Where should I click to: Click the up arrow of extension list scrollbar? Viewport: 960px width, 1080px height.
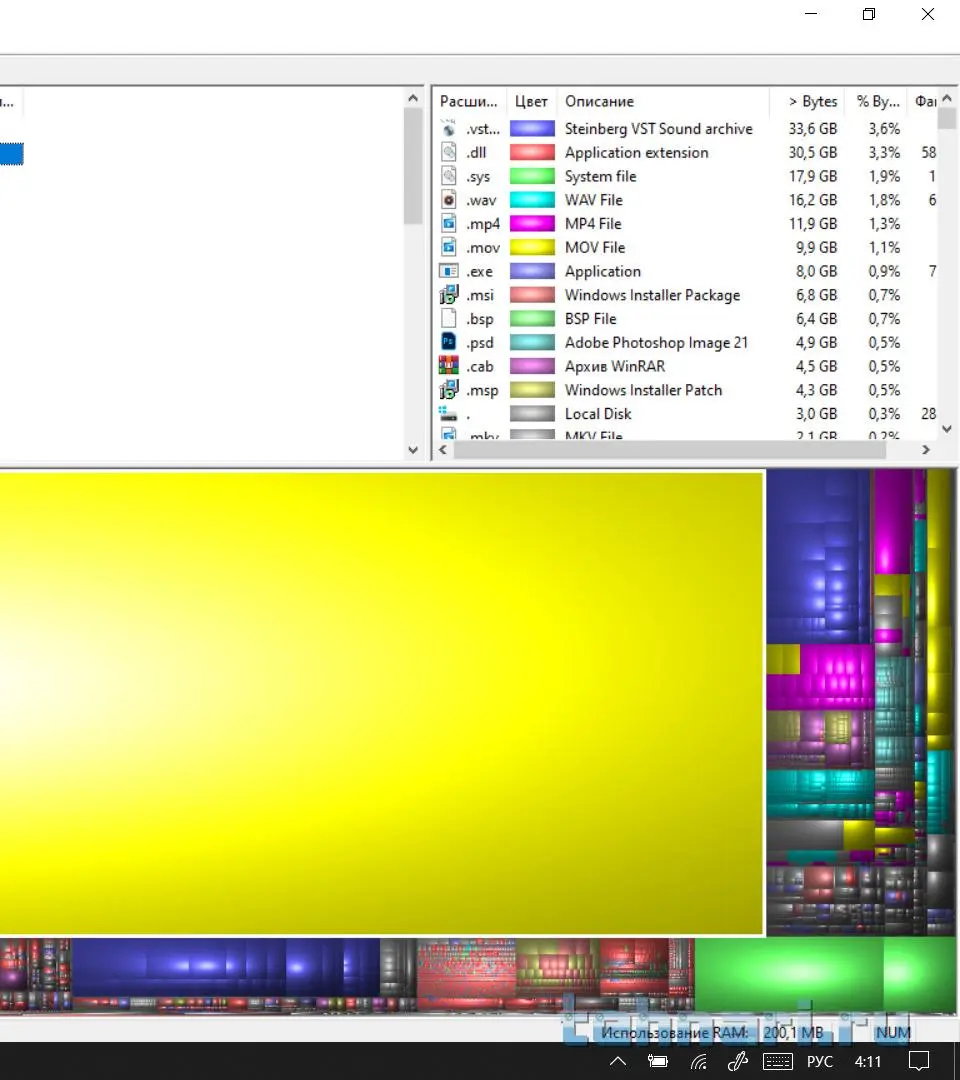click(947, 98)
